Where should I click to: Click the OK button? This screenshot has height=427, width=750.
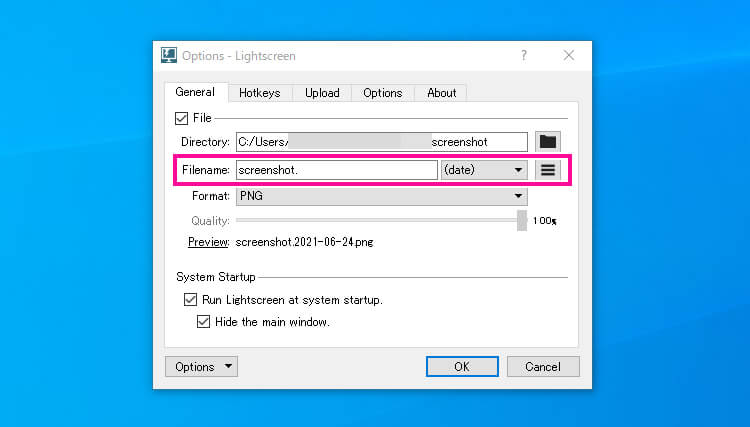tap(461, 367)
